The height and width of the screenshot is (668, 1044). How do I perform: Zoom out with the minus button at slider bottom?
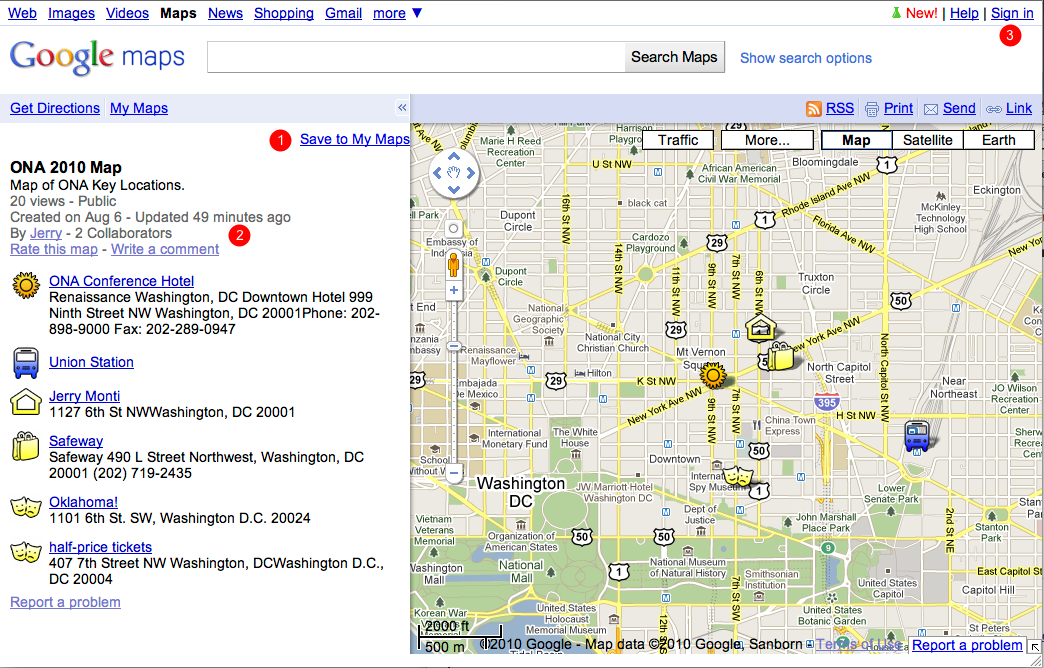(453, 474)
